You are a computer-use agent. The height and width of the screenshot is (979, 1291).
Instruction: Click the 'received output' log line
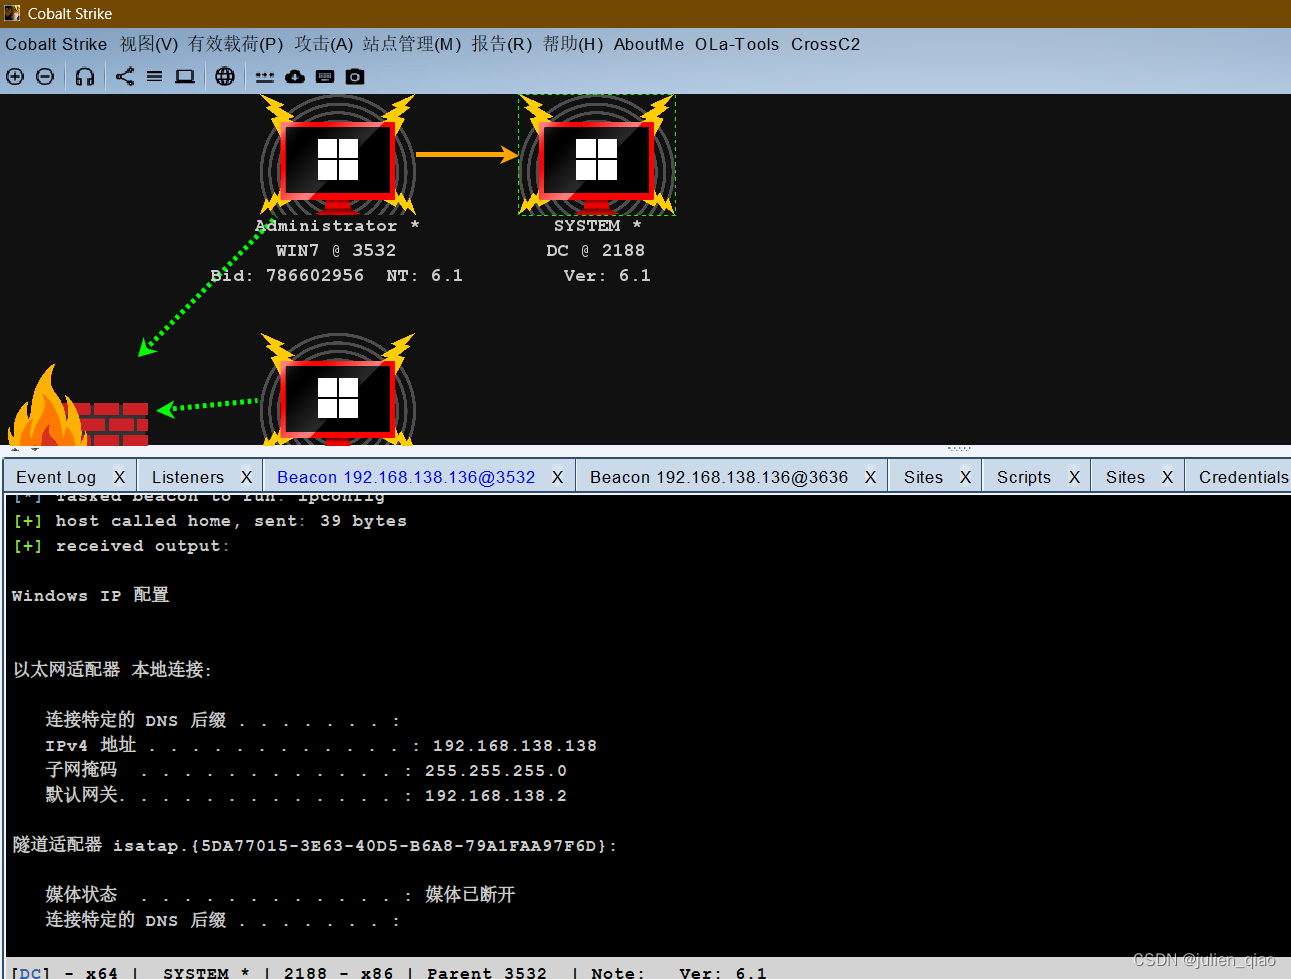click(121, 546)
